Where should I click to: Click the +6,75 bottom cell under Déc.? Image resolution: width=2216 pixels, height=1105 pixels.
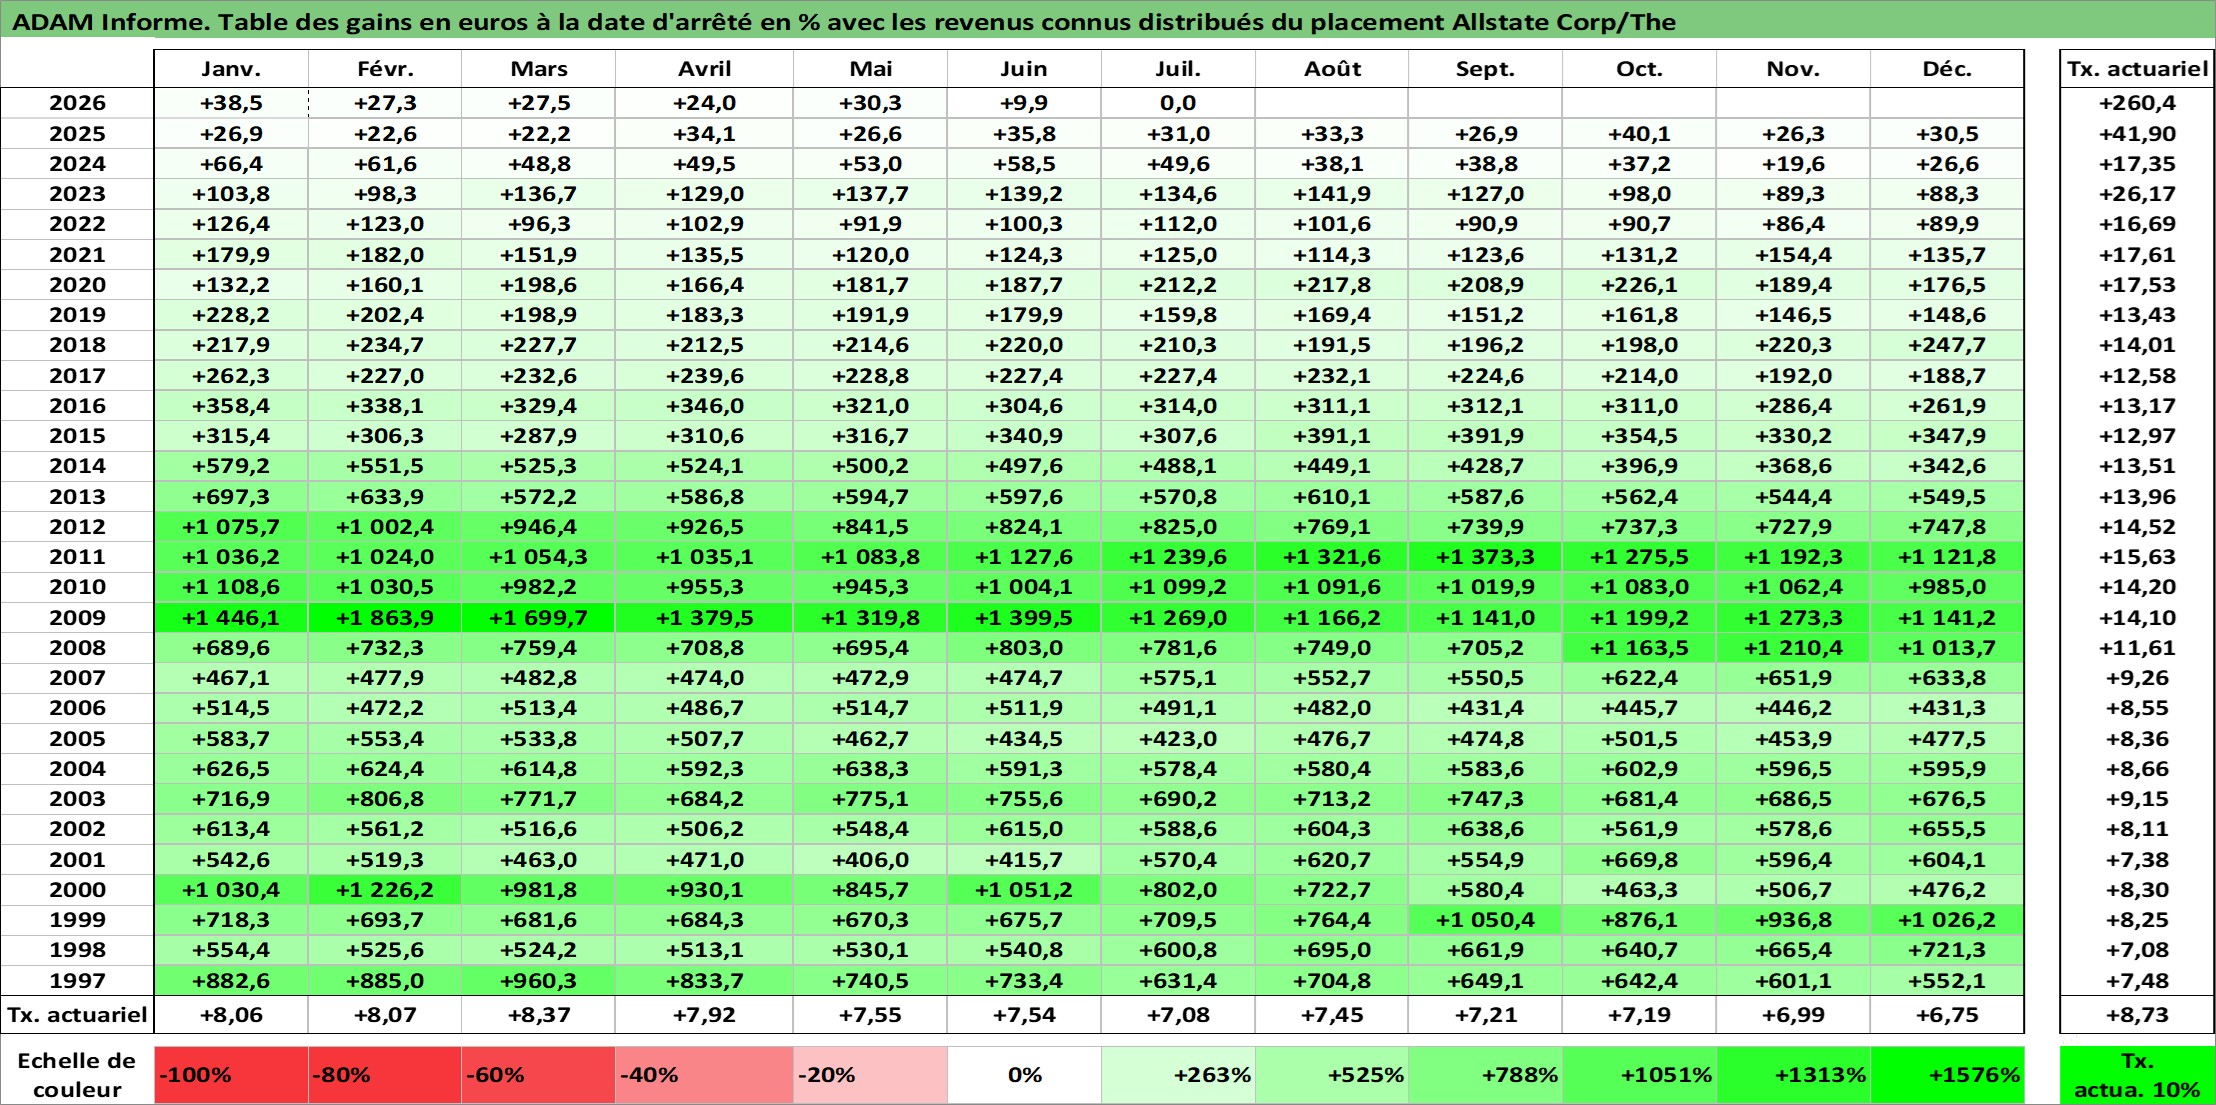1948,1015
